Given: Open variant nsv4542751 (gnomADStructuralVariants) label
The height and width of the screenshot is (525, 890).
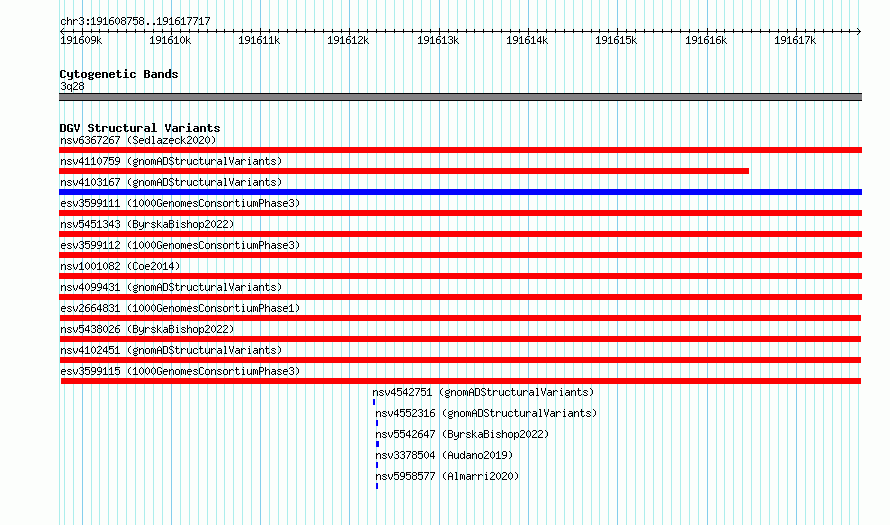Looking at the screenshot, I should tap(483, 392).
